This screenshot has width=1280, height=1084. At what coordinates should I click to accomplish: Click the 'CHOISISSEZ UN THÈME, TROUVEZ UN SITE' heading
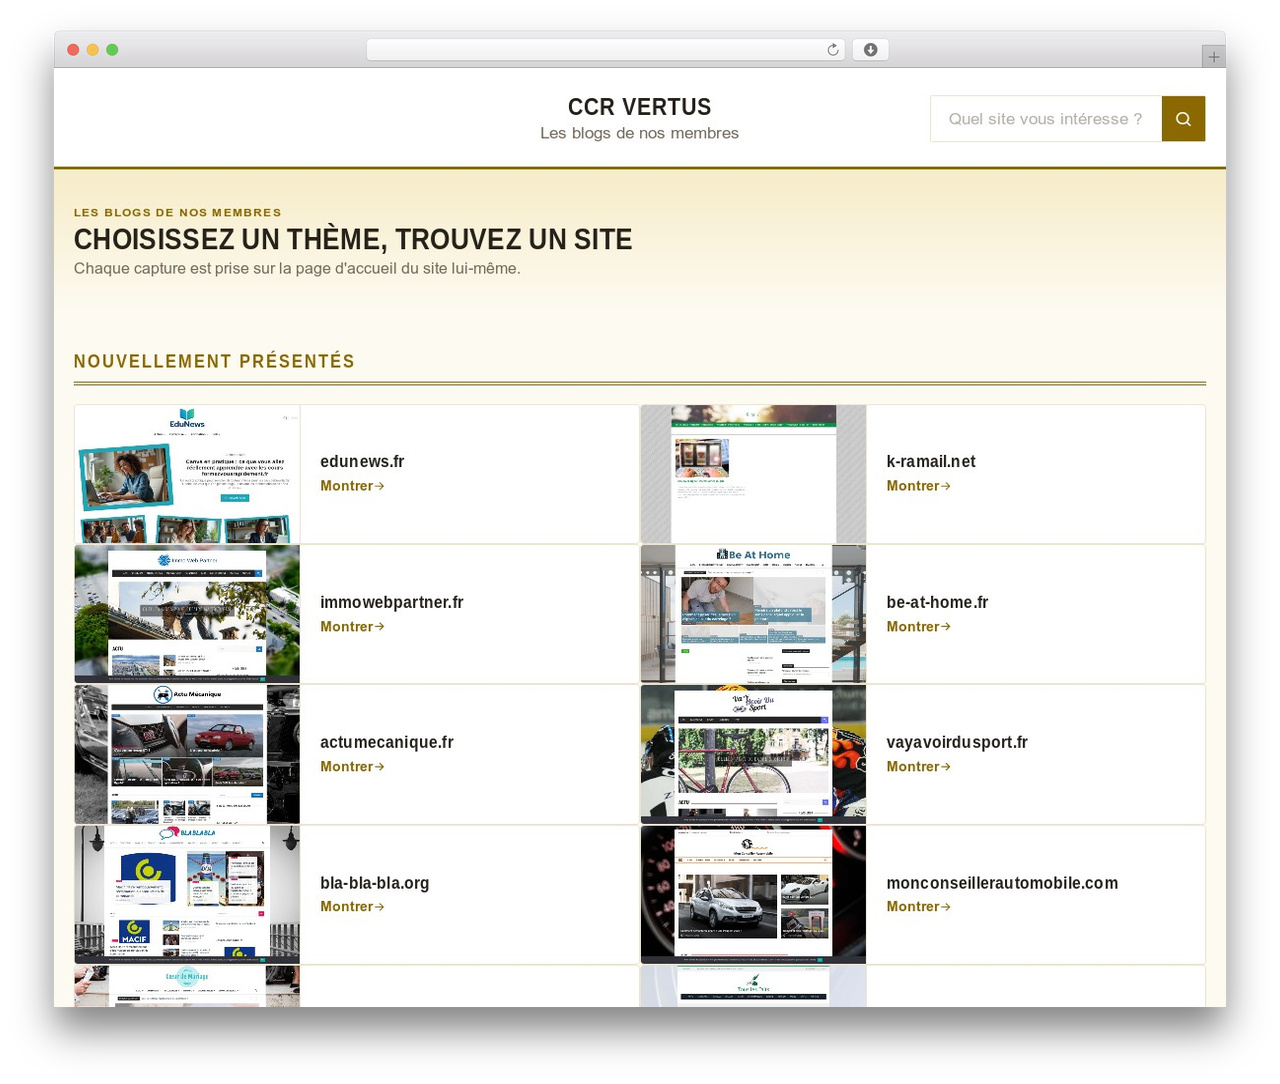coord(353,240)
